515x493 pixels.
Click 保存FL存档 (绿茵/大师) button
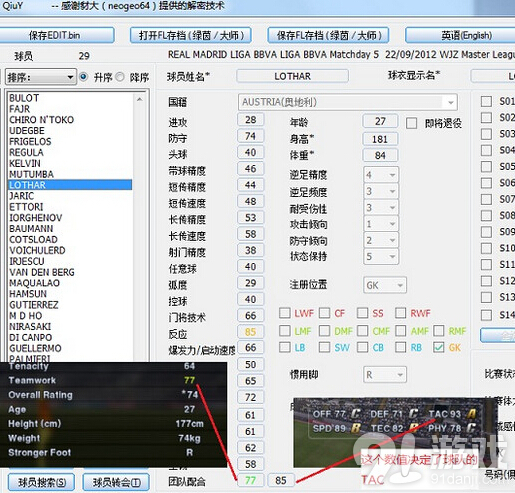tap(328, 35)
